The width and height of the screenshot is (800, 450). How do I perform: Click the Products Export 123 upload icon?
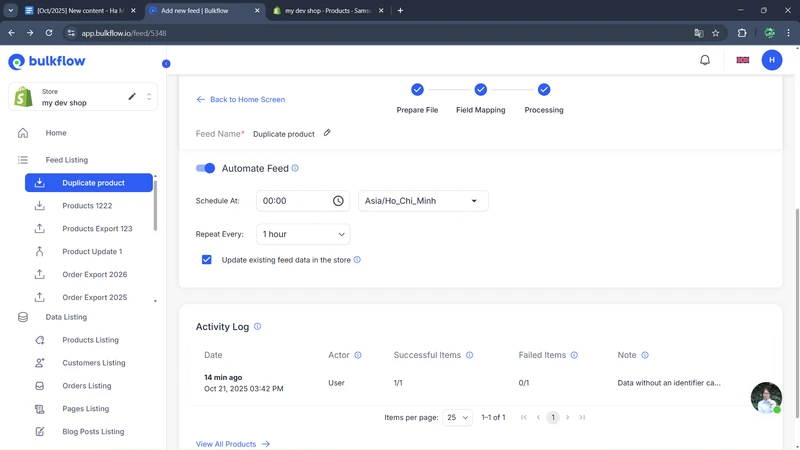39,229
